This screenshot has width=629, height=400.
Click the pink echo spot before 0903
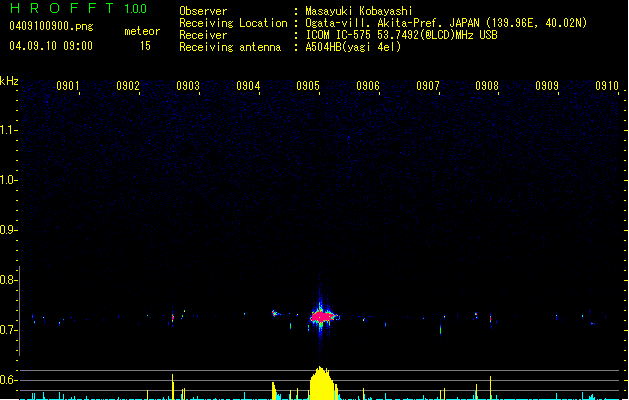pos(173,317)
